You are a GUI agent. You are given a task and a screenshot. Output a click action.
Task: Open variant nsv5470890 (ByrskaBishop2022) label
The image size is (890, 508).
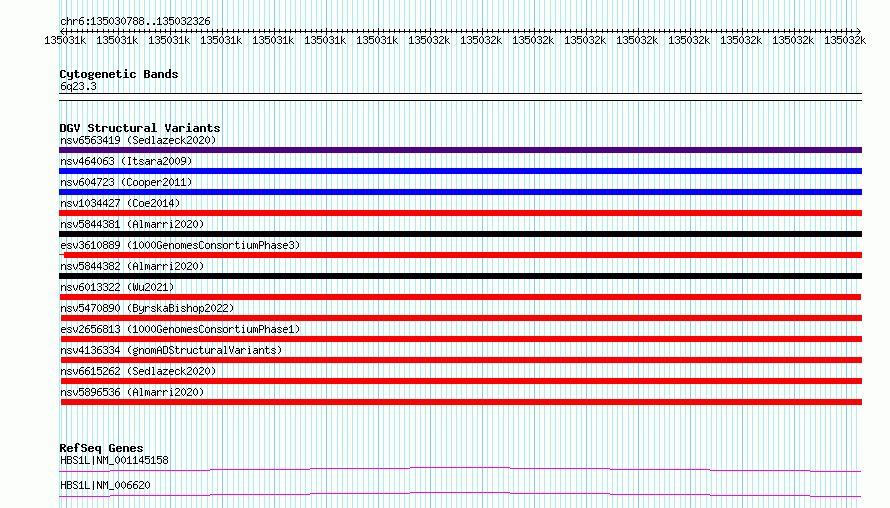pyautogui.click(x=147, y=308)
